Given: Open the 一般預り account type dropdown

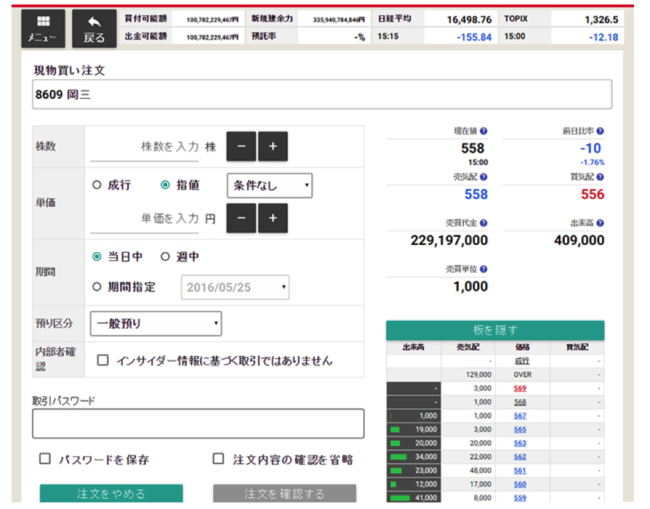Looking at the screenshot, I should click(x=156, y=324).
